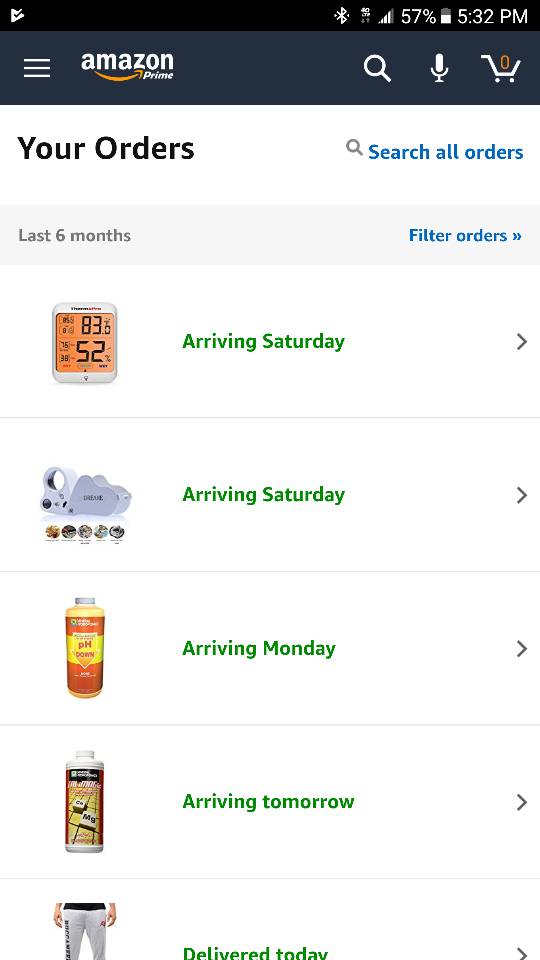Select the digital thermometer product thumbnail
The height and width of the screenshot is (960, 540).
[84, 343]
